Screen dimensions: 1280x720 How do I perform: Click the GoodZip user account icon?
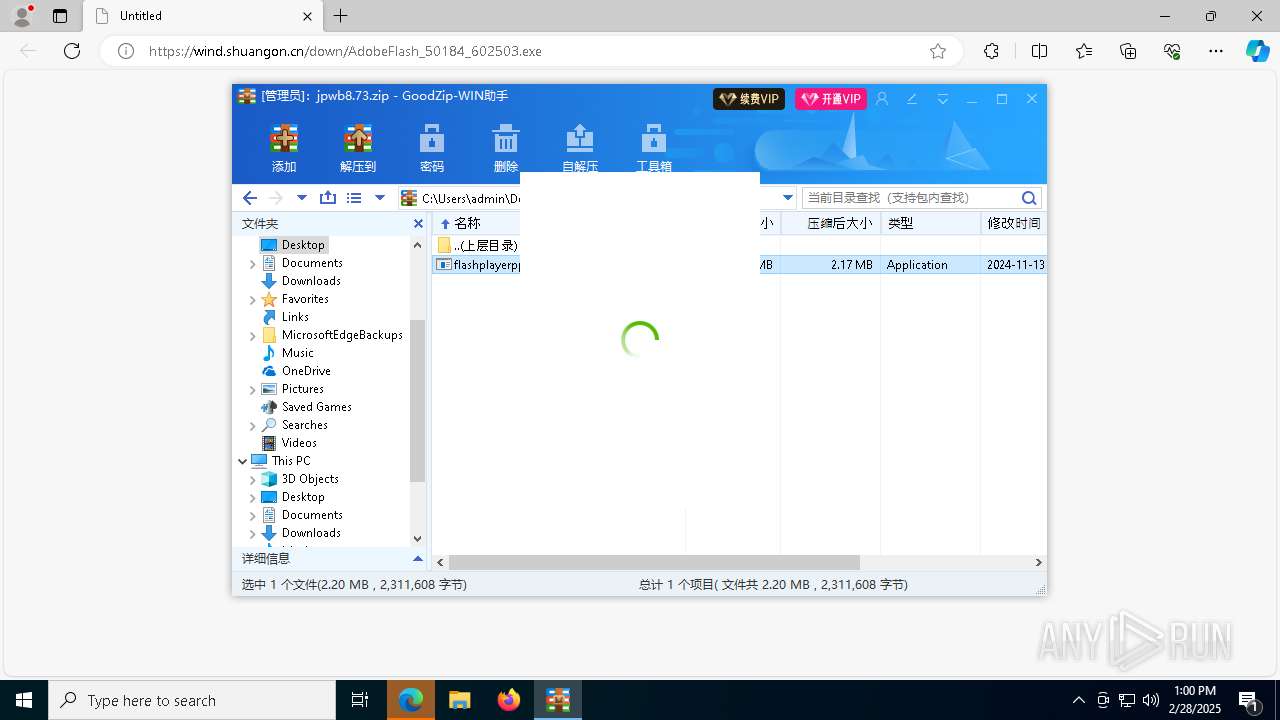[882, 99]
